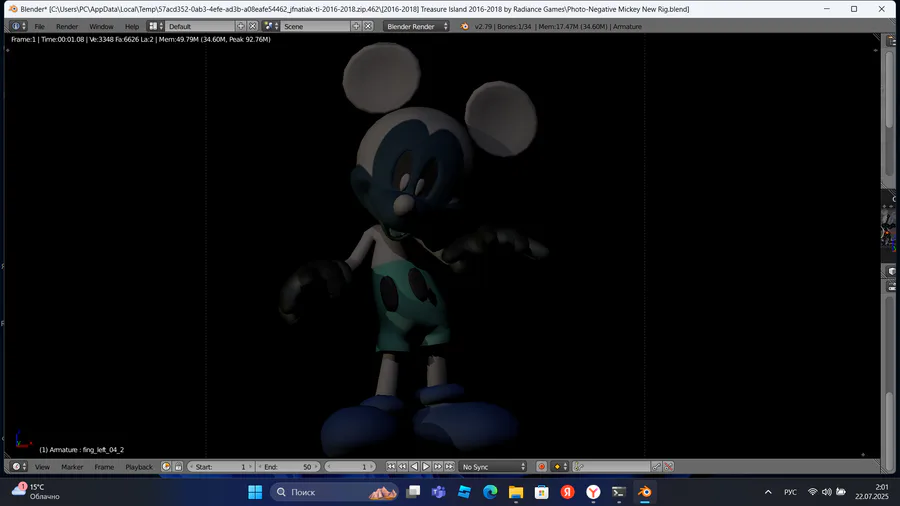
Task: Open the Info editor type selector
Action: pyautogui.click(x=18, y=26)
